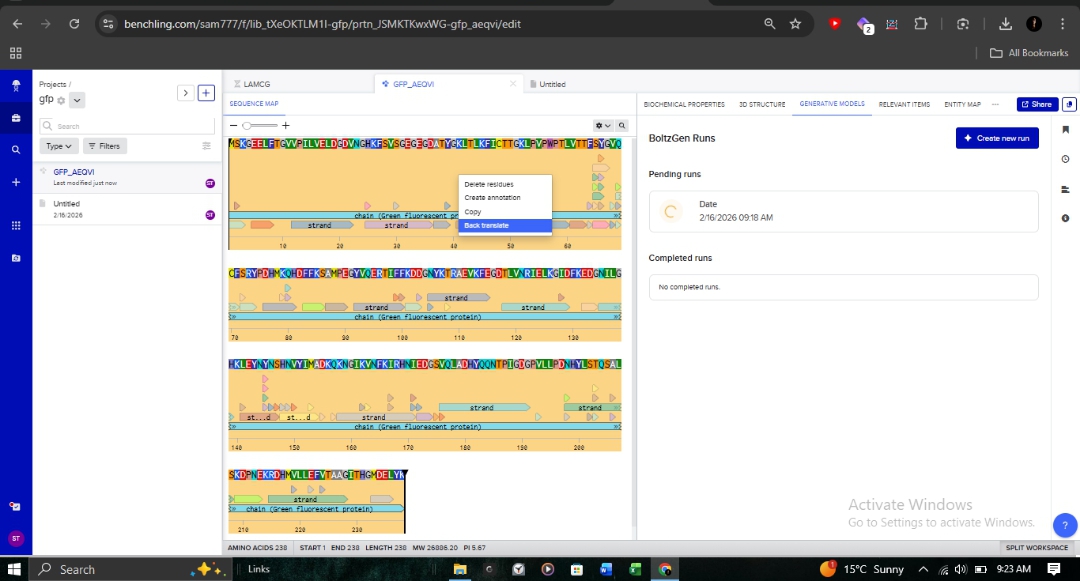Toggle the Split Workspace option in status bar
The height and width of the screenshot is (581, 1080).
(x=1036, y=548)
